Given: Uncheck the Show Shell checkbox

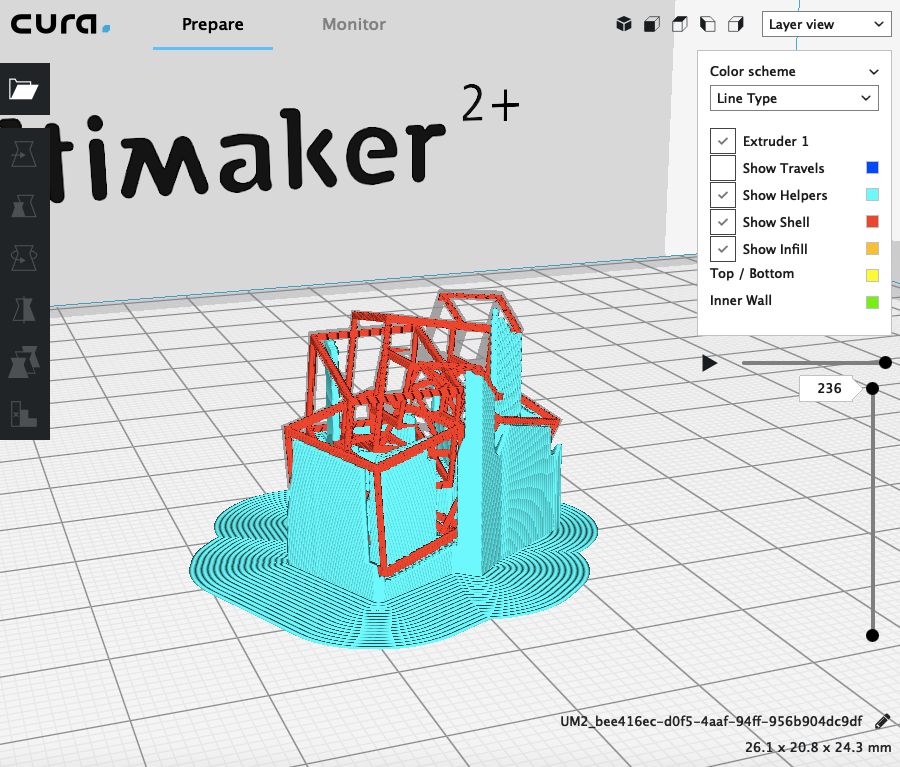Looking at the screenshot, I should [723, 222].
